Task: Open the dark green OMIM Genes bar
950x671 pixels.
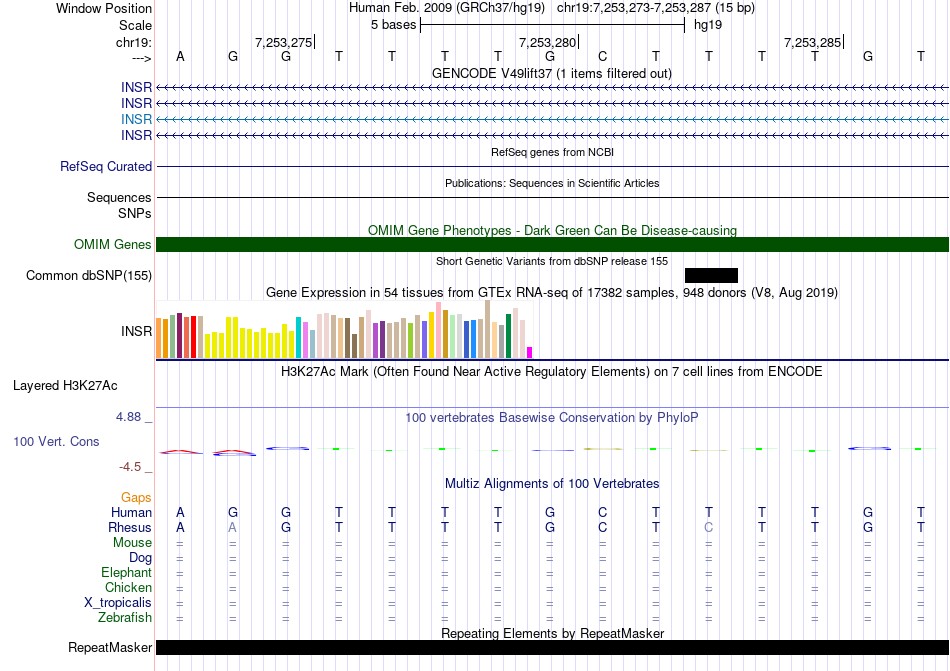Action: [552, 245]
